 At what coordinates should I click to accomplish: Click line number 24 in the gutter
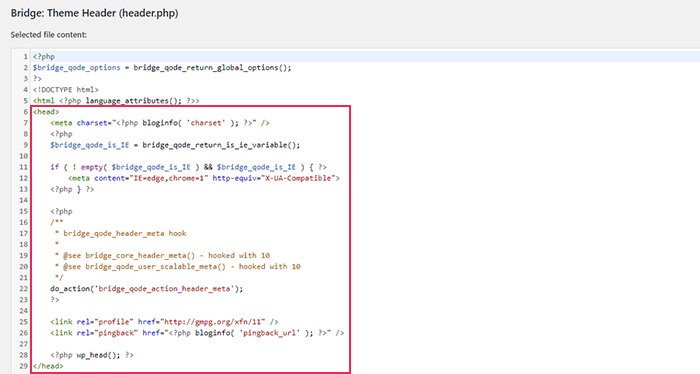click(x=24, y=311)
